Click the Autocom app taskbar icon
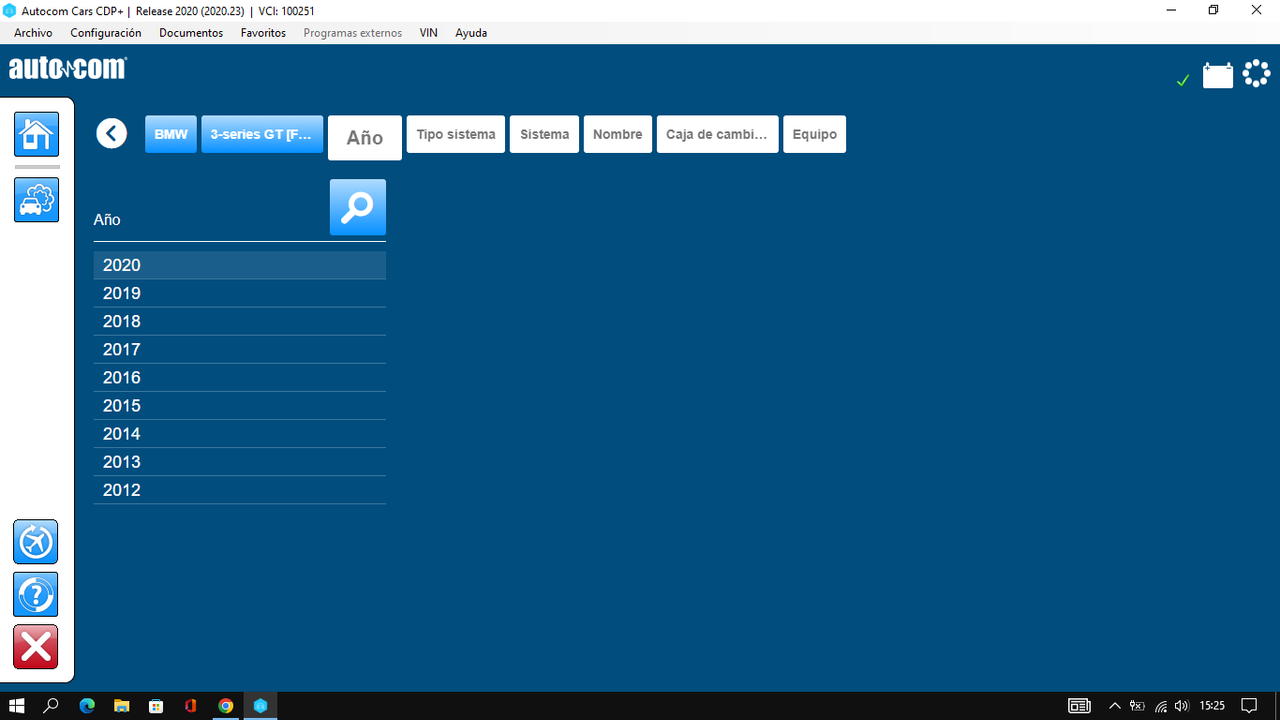 click(x=261, y=706)
